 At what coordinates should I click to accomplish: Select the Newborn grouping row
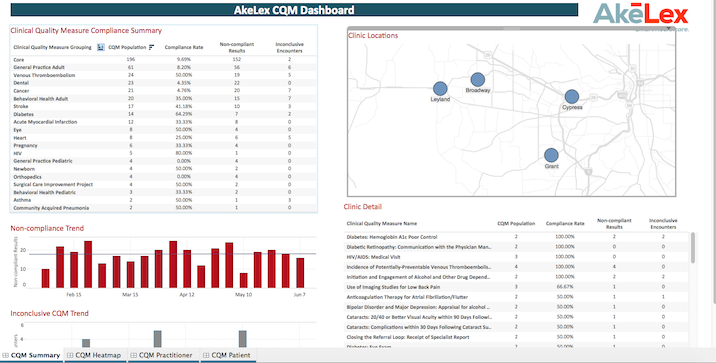[x=163, y=169]
